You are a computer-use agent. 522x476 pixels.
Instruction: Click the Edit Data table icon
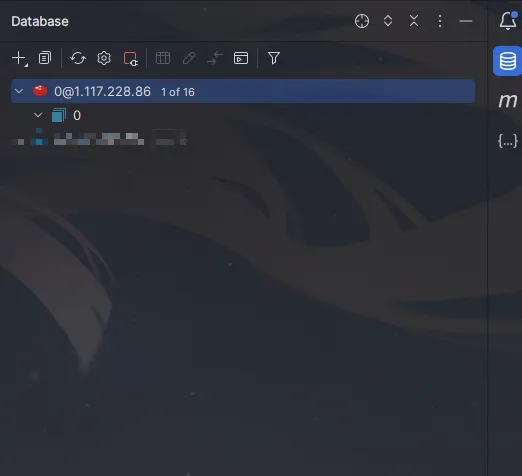point(163,58)
